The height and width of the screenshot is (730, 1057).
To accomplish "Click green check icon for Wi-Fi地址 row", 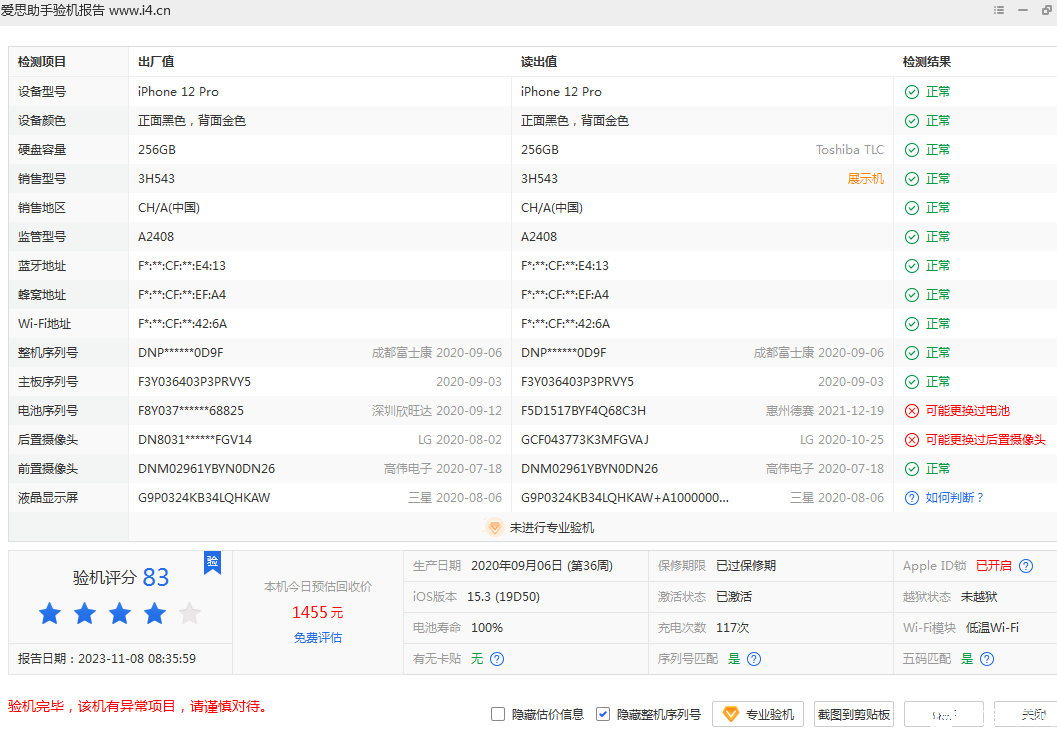I will click(x=911, y=324).
